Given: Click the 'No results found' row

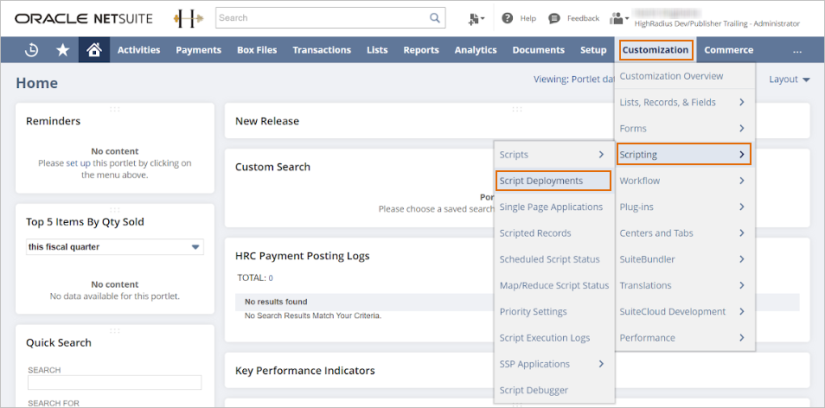Looking at the screenshot, I should pyautogui.click(x=517, y=302).
